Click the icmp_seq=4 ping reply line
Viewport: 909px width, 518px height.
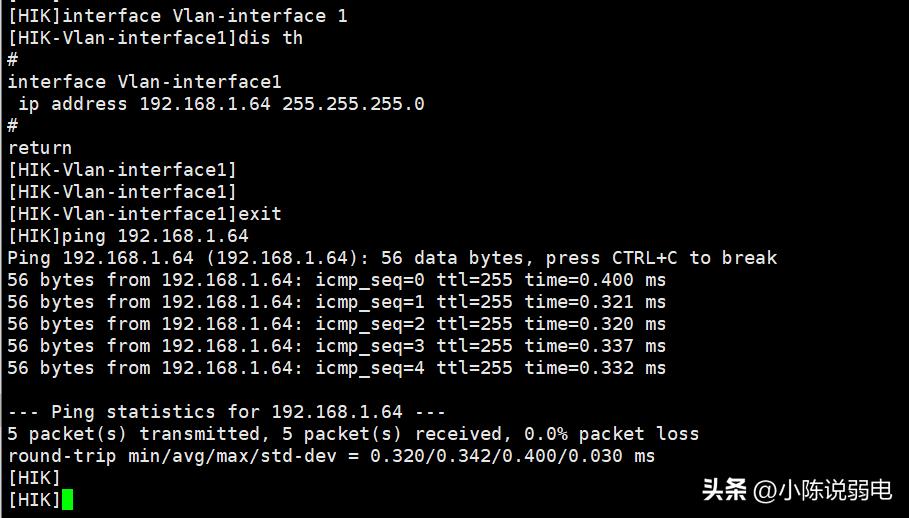pyautogui.click(x=336, y=368)
